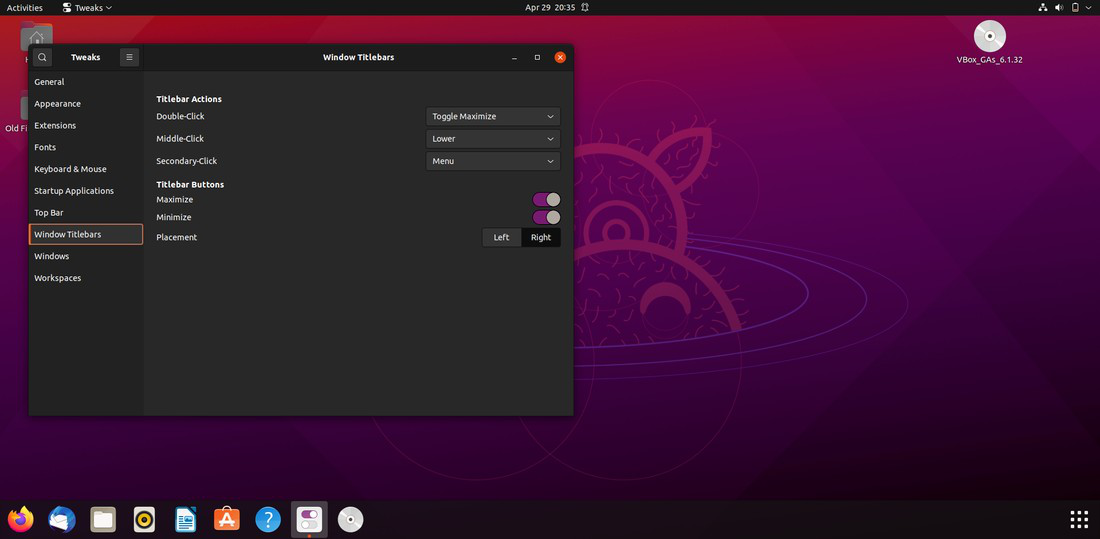
Task: Turn off the Minimize titlebar button toggle
Action: tap(546, 218)
